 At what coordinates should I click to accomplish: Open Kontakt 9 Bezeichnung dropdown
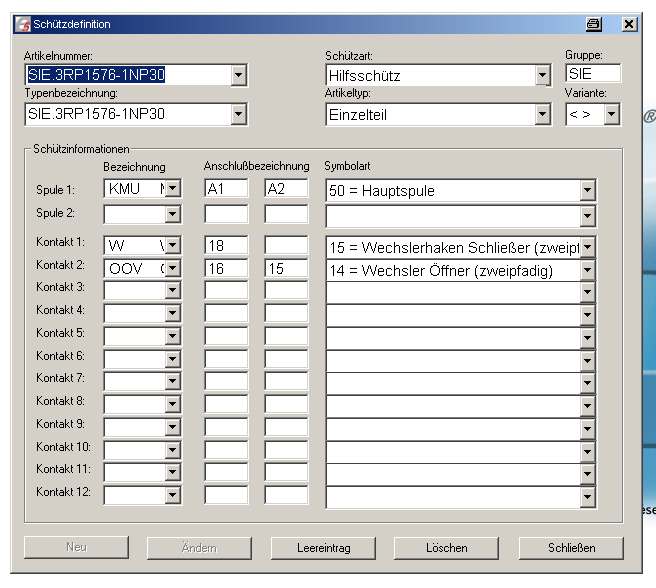pyautogui.click(x=173, y=427)
